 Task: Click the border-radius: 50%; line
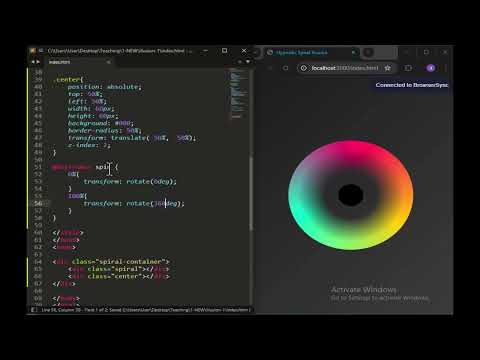point(105,131)
